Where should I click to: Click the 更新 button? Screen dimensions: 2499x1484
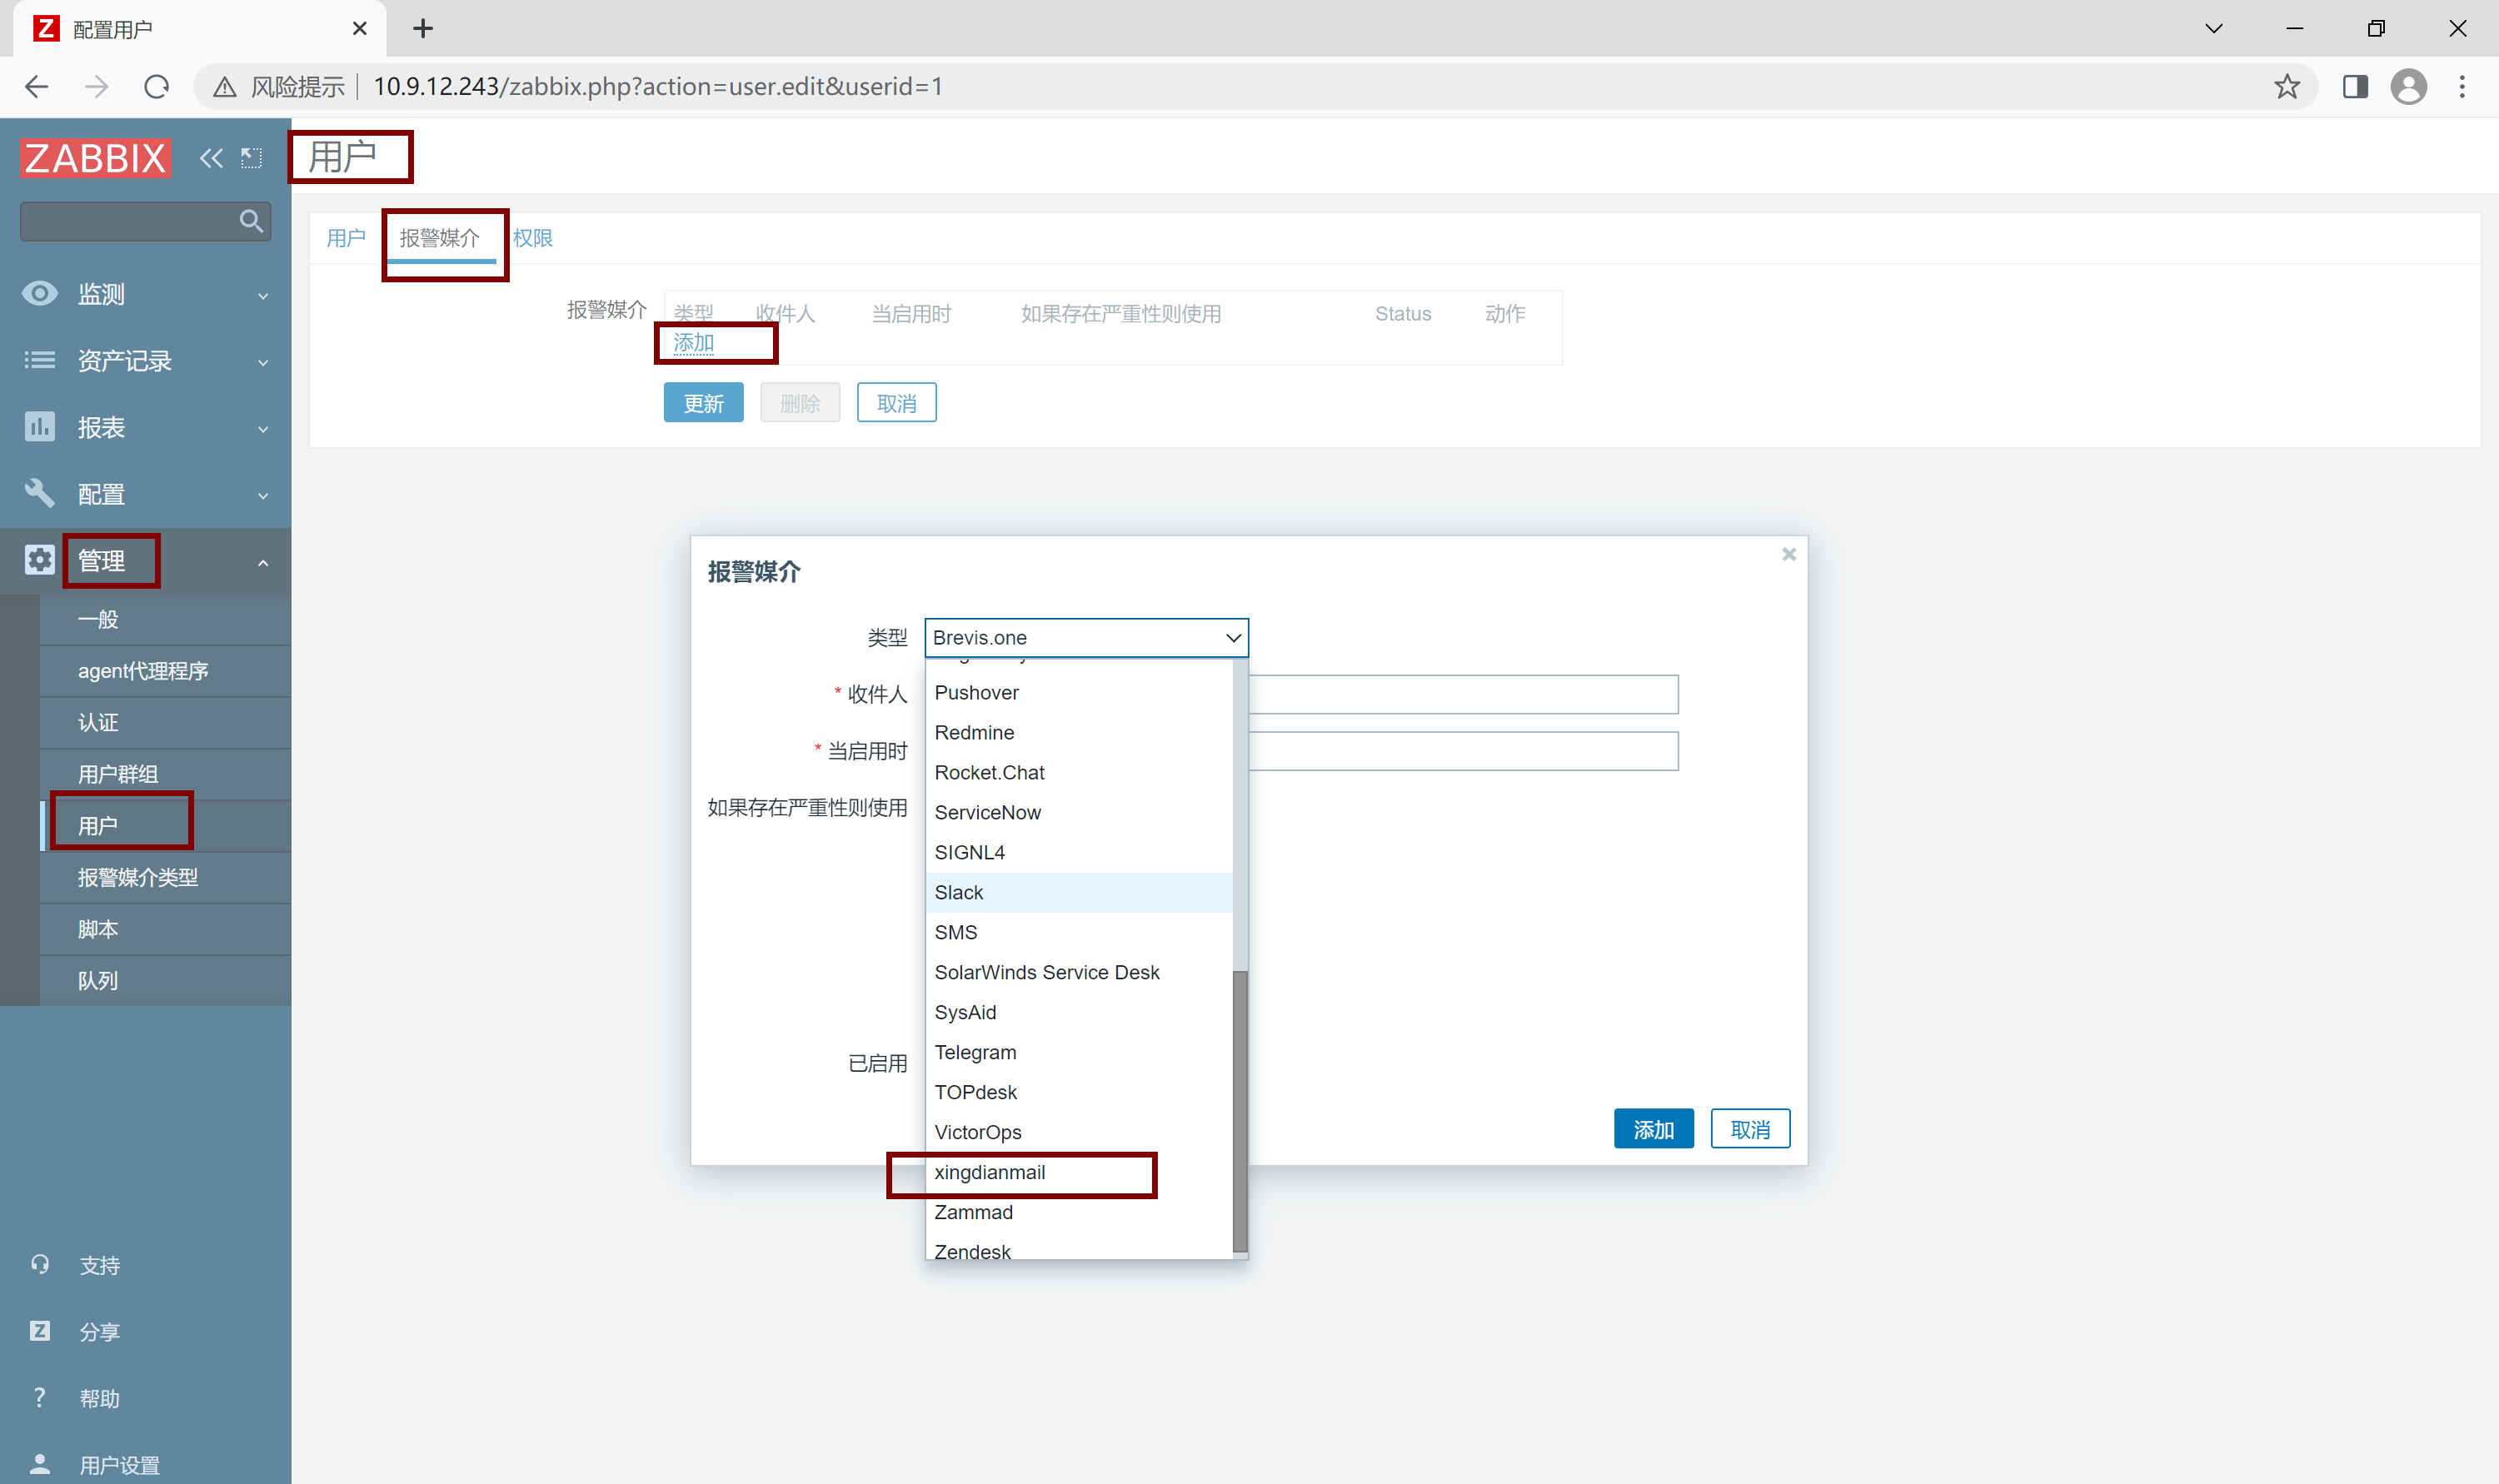pos(703,403)
